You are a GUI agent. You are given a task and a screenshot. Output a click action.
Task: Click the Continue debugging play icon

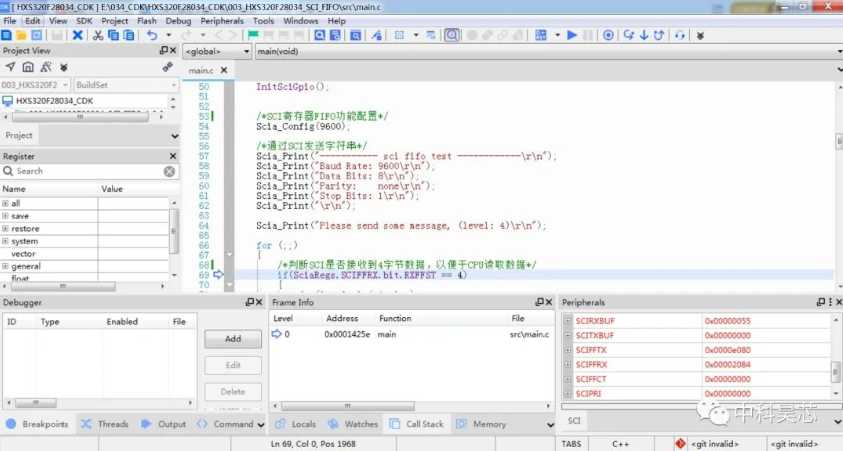(x=572, y=35)
